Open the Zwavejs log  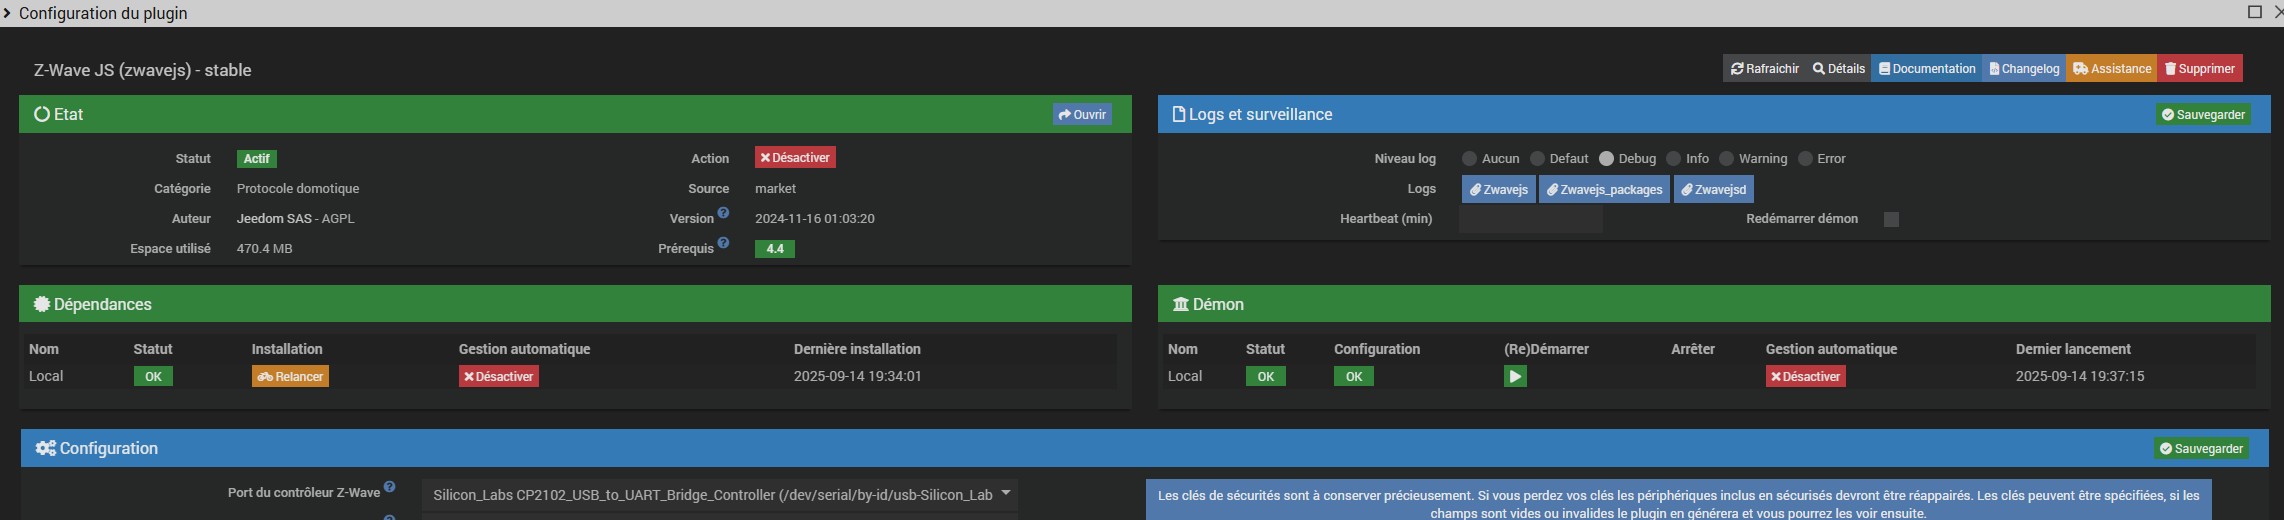(x=1498, y=189)
